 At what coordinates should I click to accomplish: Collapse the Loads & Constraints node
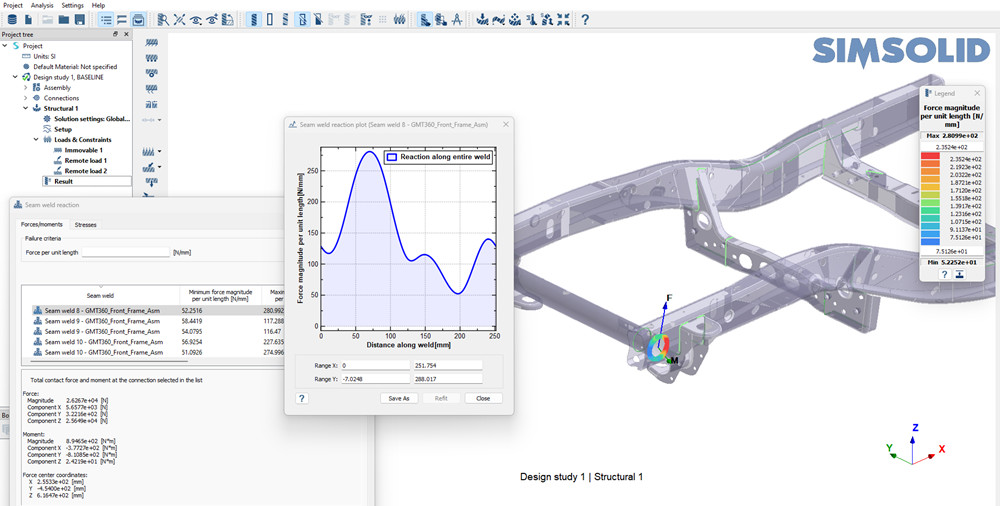point(36,140)
